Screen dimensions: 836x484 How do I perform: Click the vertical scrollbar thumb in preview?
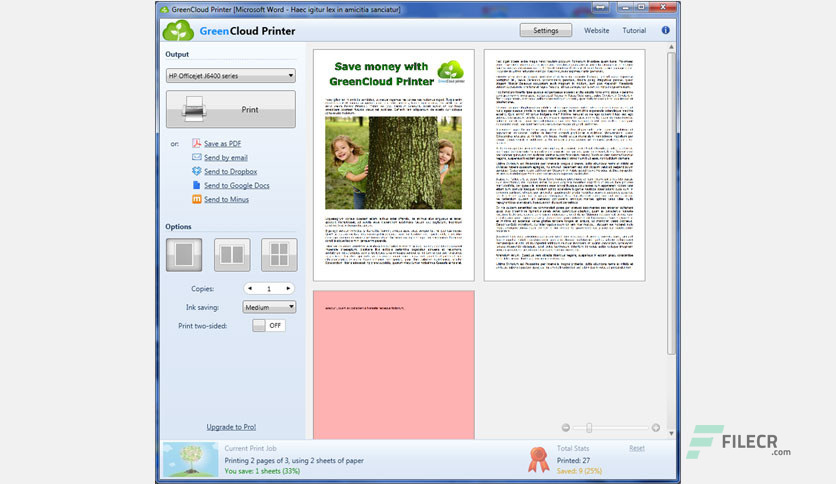671,203
